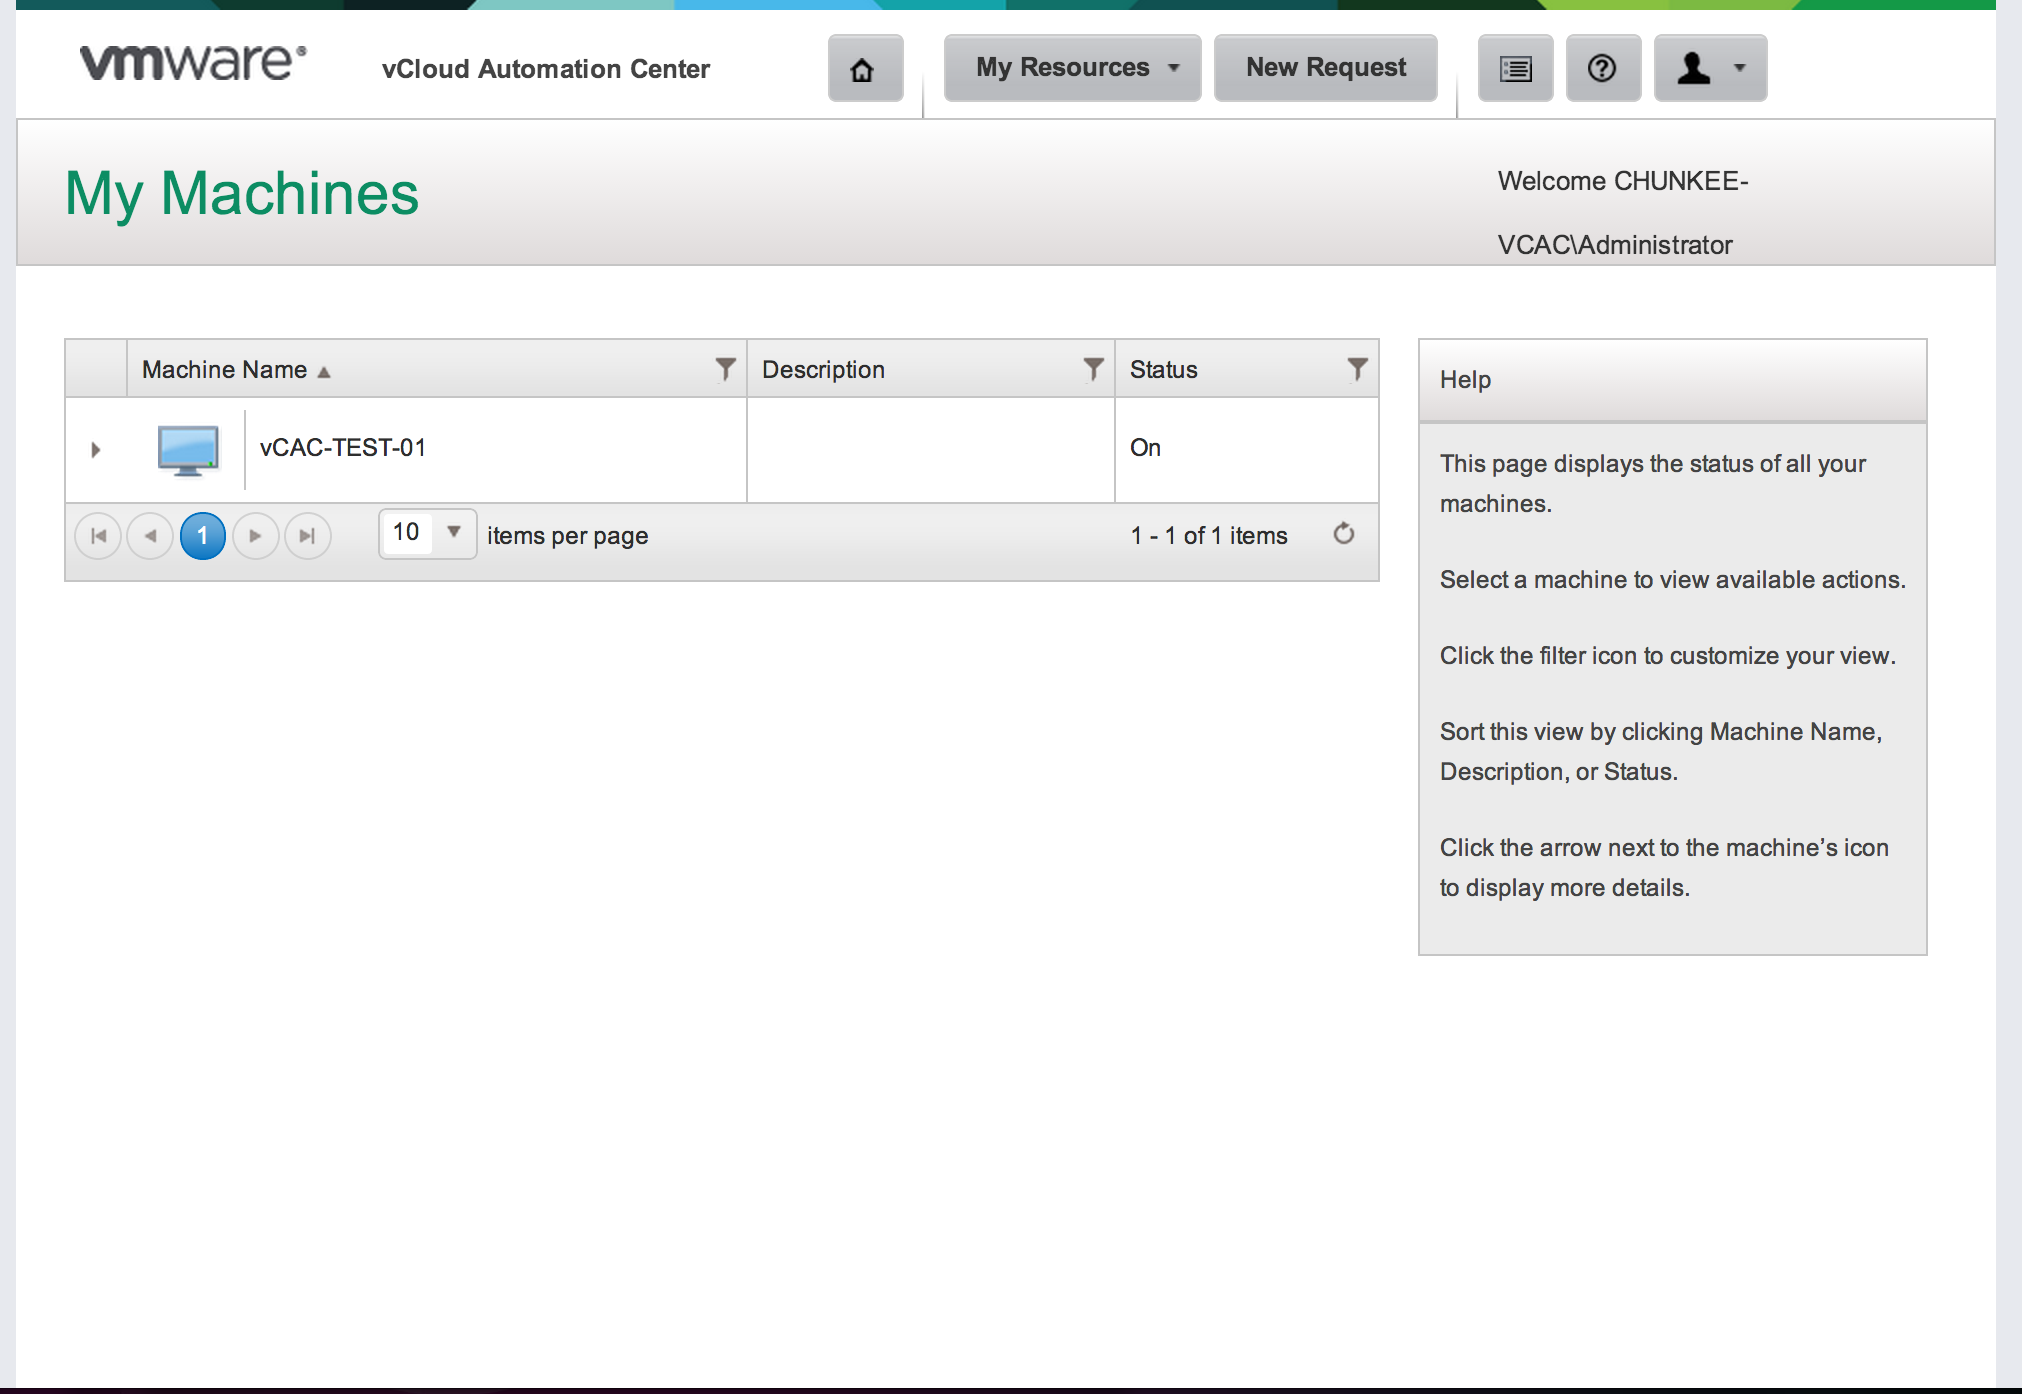Open the requests list icon
The width and height of the screenshot is (2022, 1394).
pyautogui.click(x=1515, y=68)
